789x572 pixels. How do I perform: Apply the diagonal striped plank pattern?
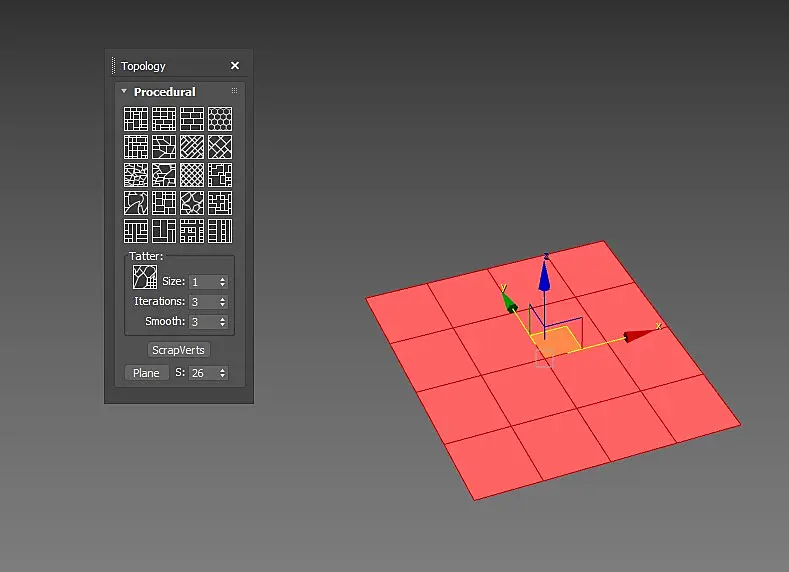click(192, 147)
